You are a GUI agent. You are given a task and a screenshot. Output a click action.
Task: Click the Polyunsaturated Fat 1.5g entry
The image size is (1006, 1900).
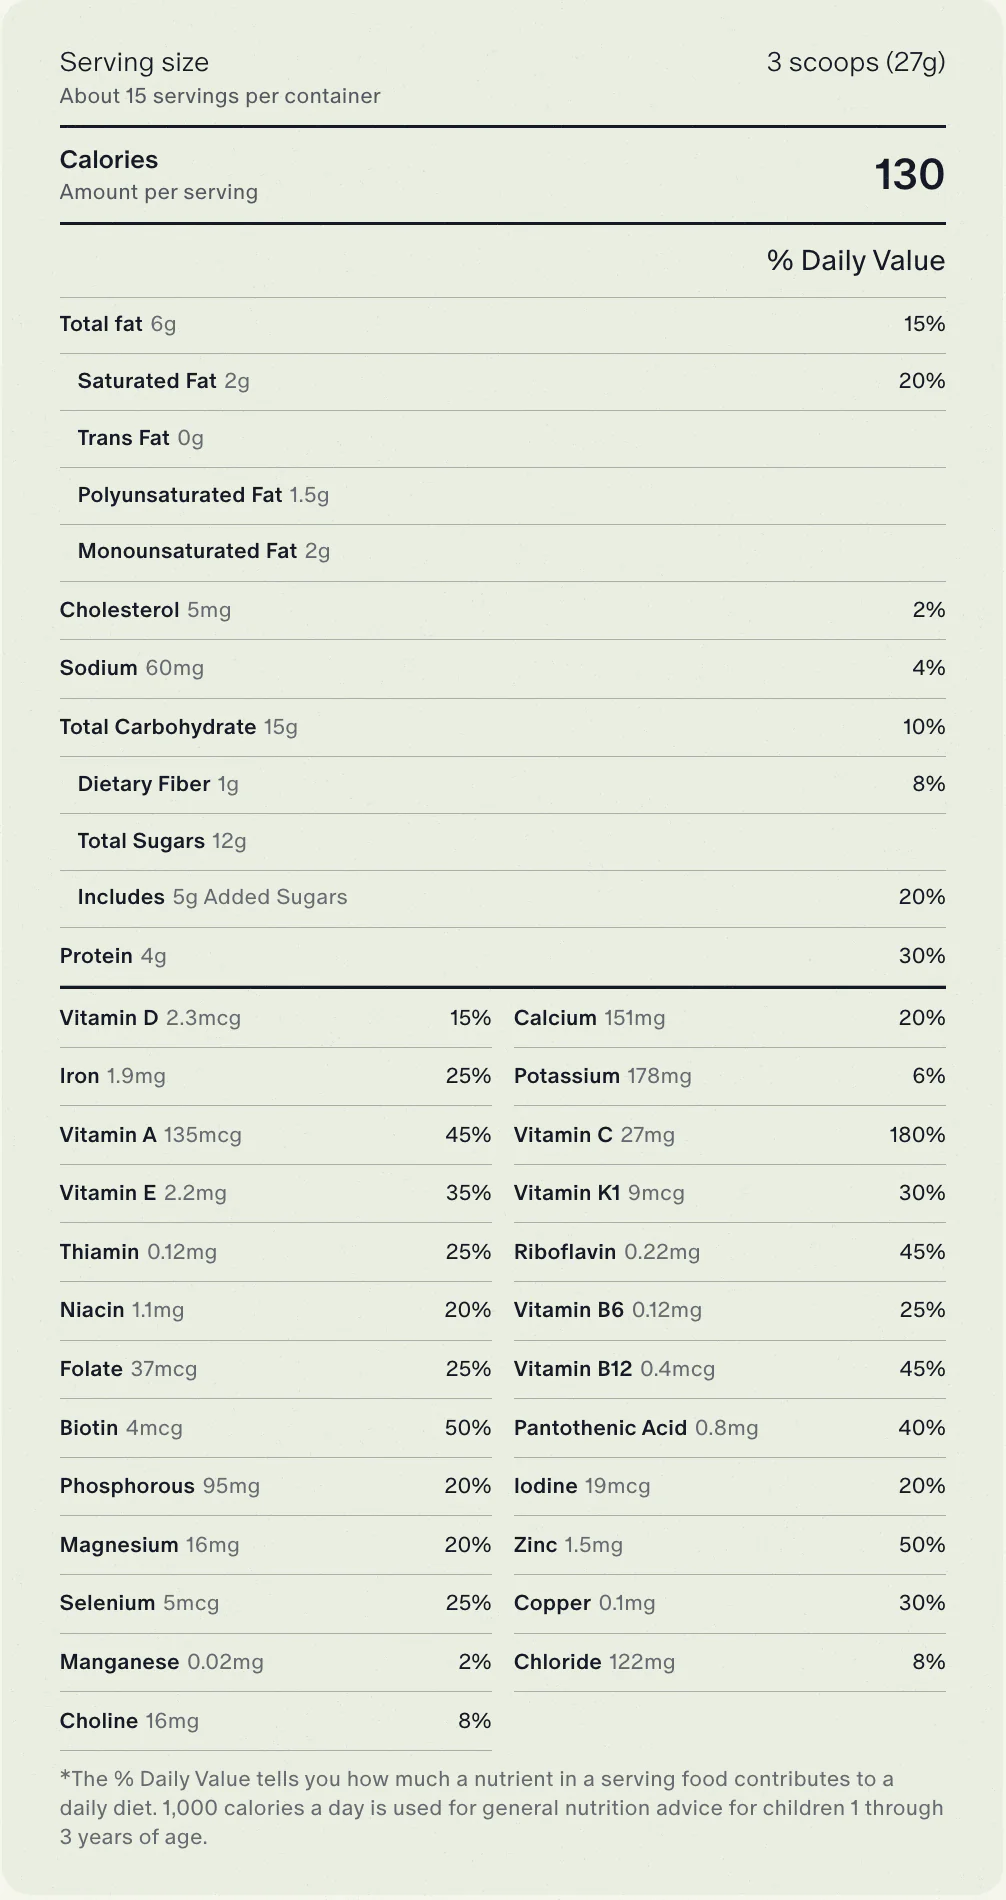point(204,495)
